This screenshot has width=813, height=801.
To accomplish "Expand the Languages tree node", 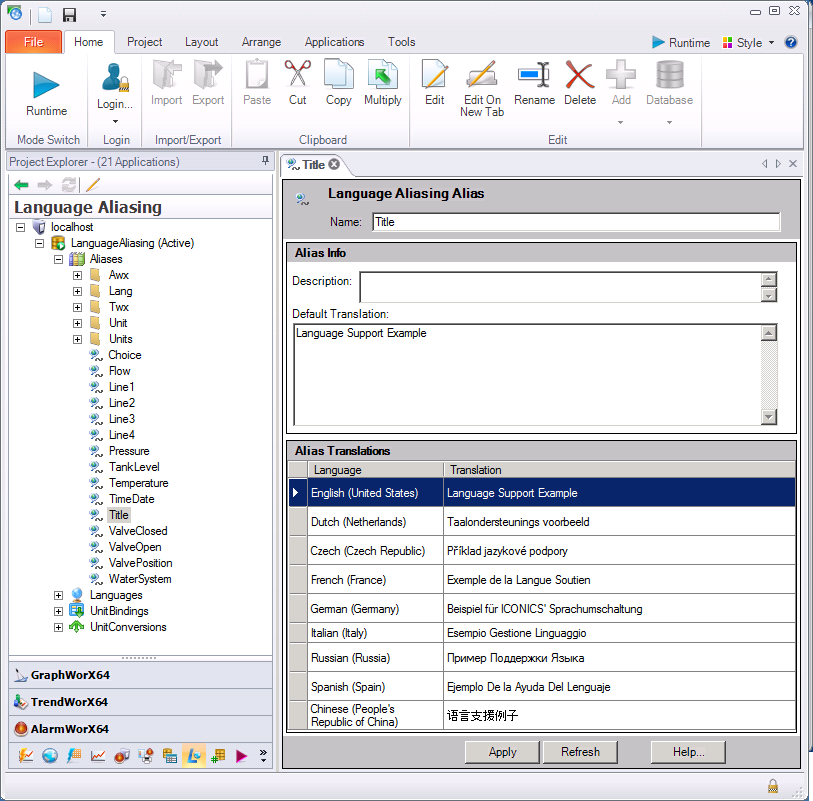I will click(59, 595).
